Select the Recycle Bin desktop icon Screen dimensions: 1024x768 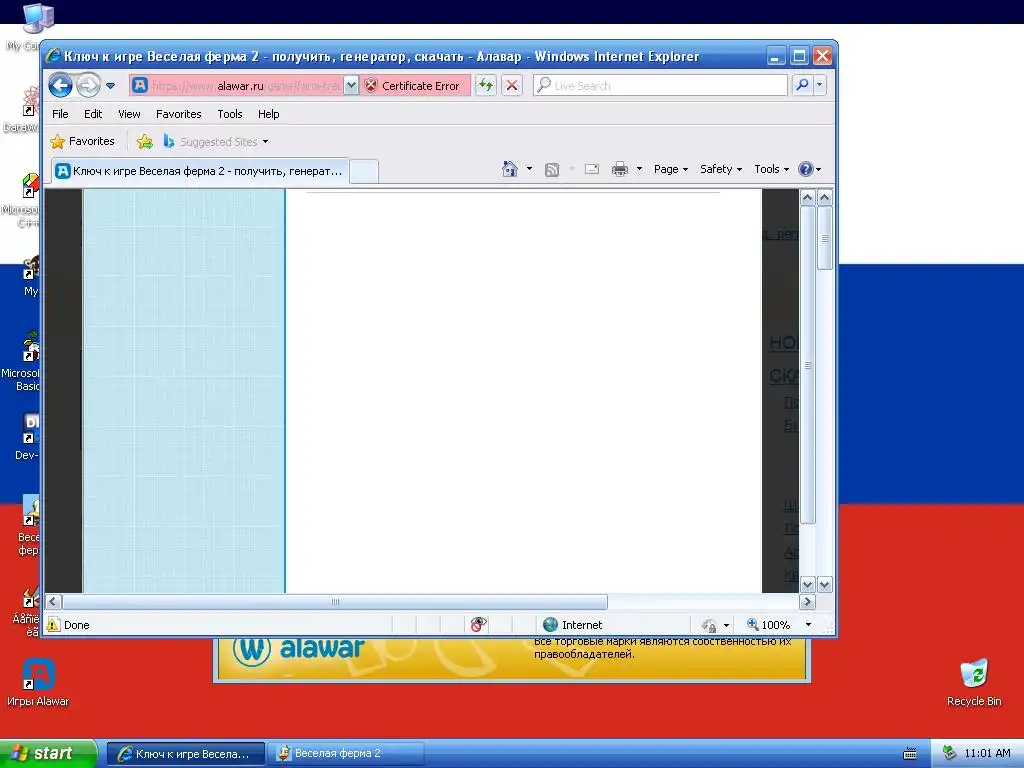coord(974,683)
